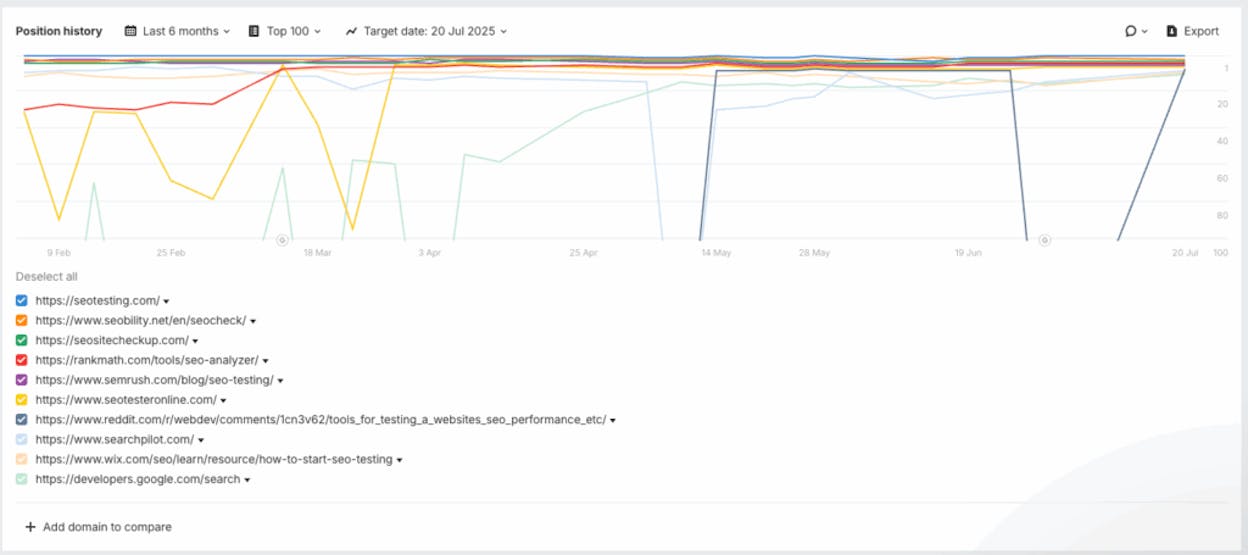Uncheck the developers.google.com search checkbox
The width and height of the screenshot is (1248, 555).
(22, 480)
